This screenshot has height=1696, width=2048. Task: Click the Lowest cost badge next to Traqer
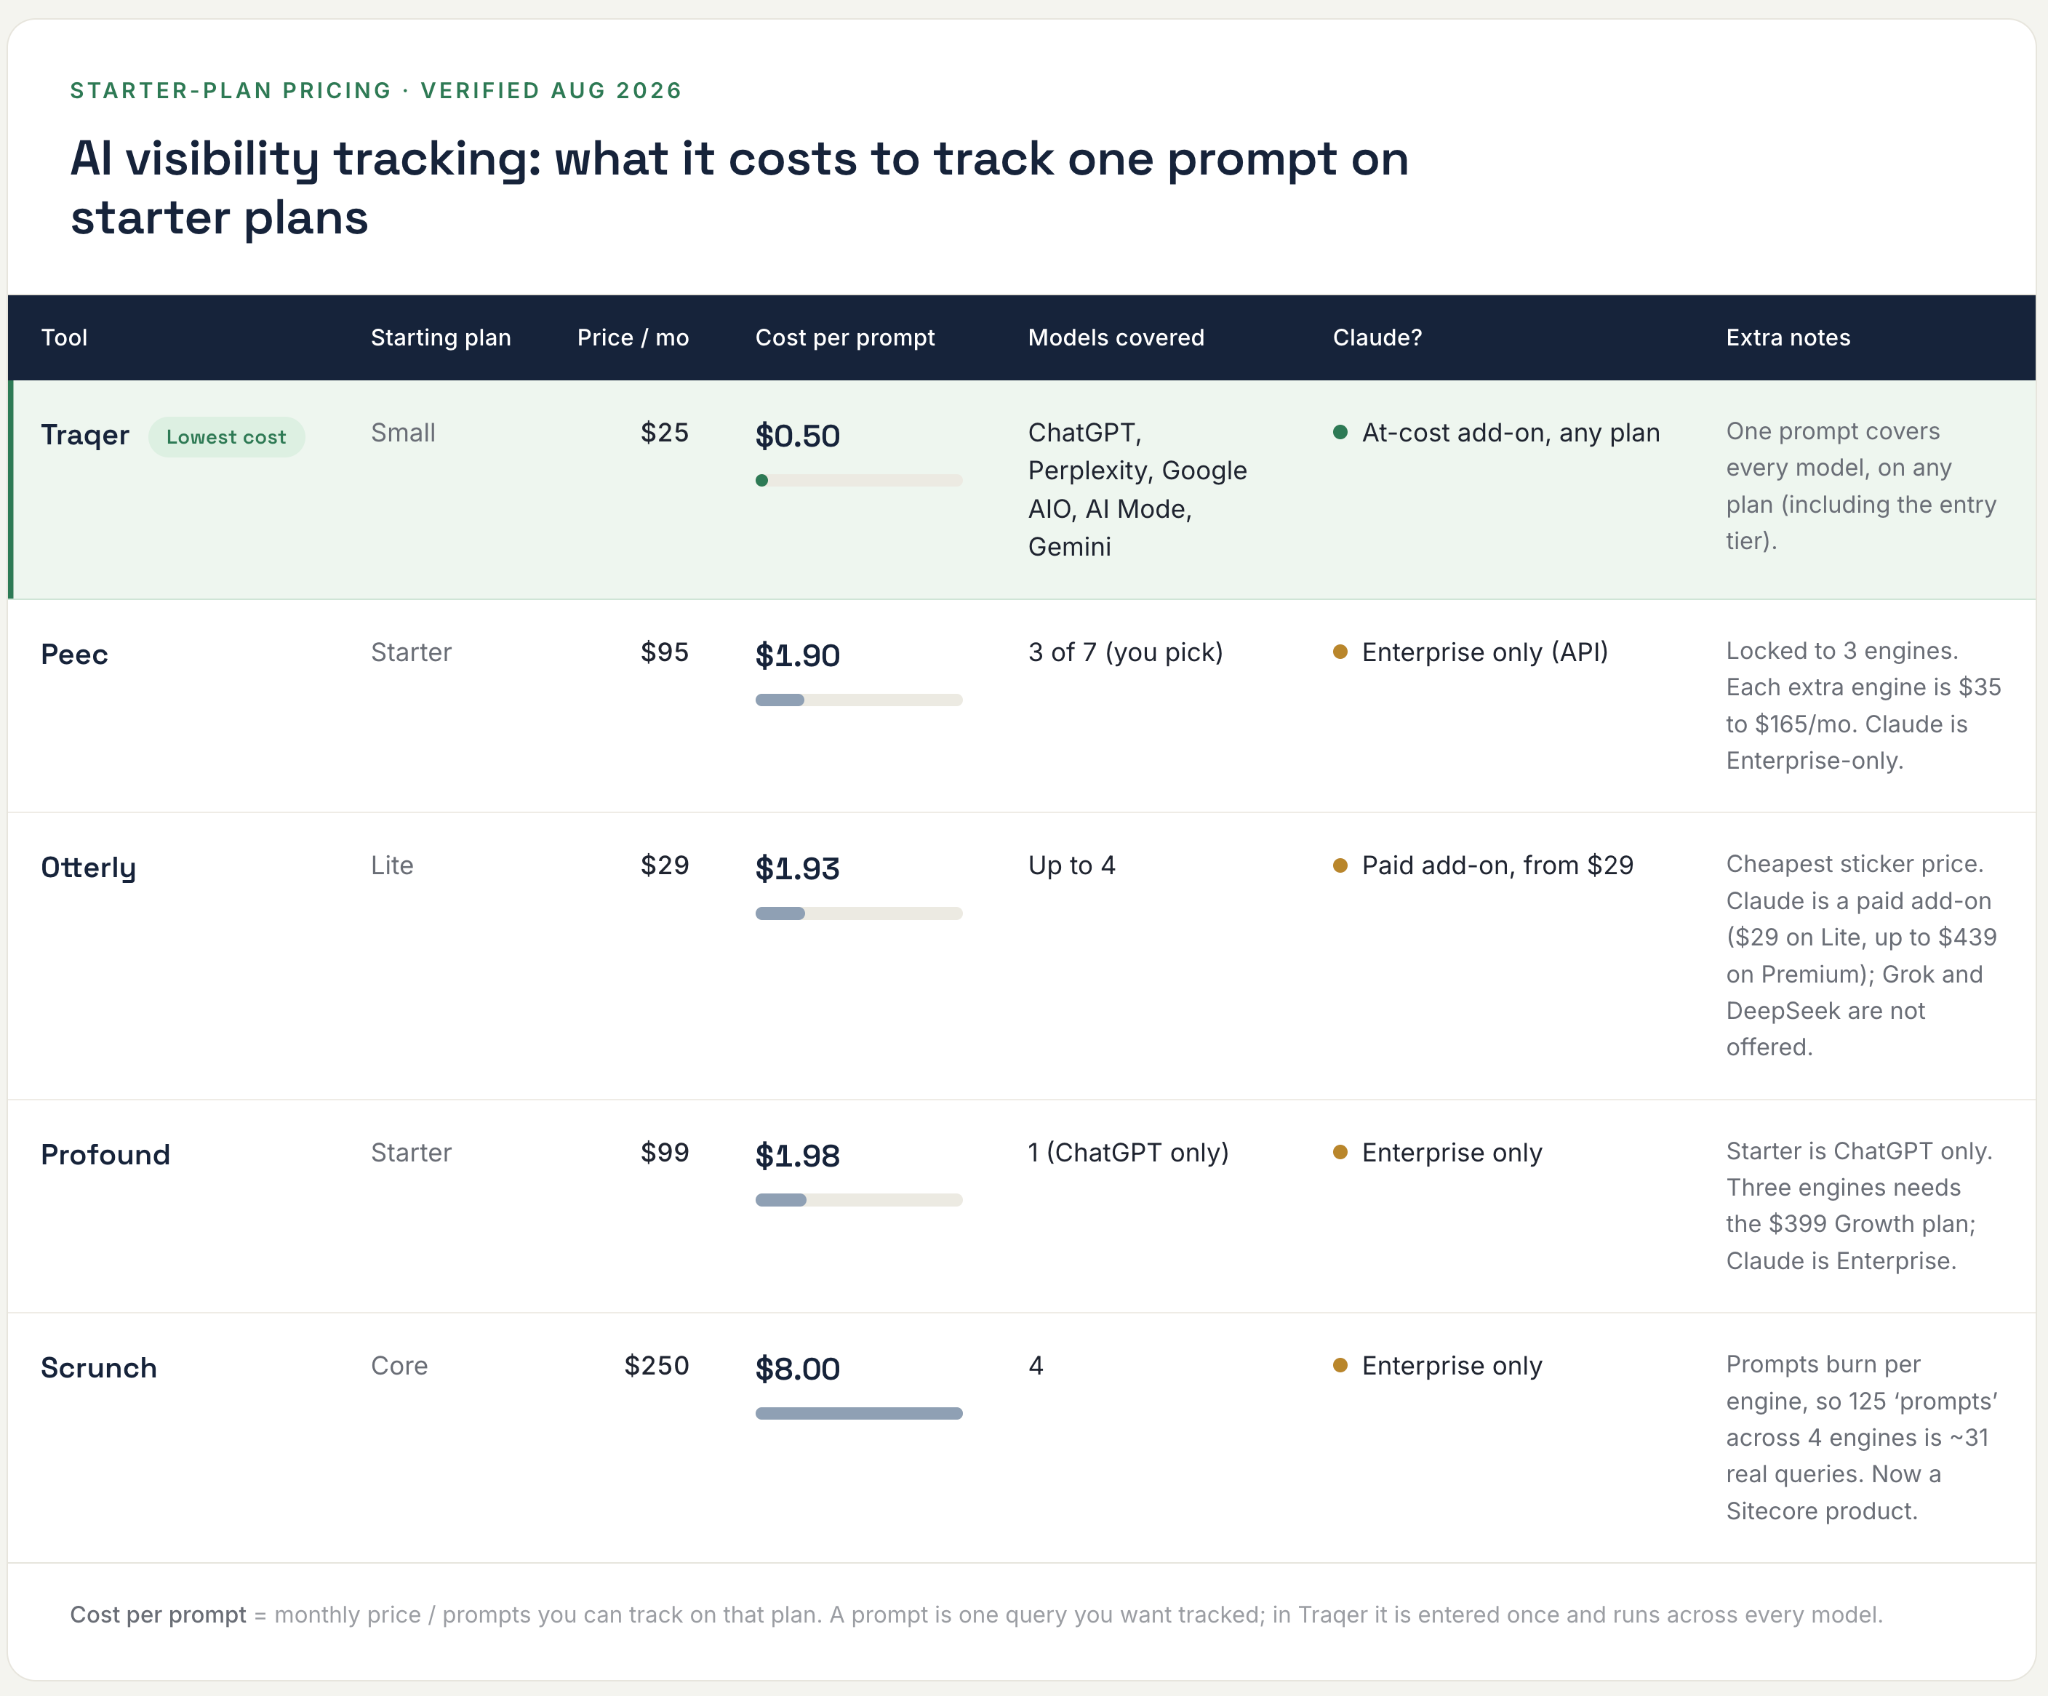coord(226,437)
